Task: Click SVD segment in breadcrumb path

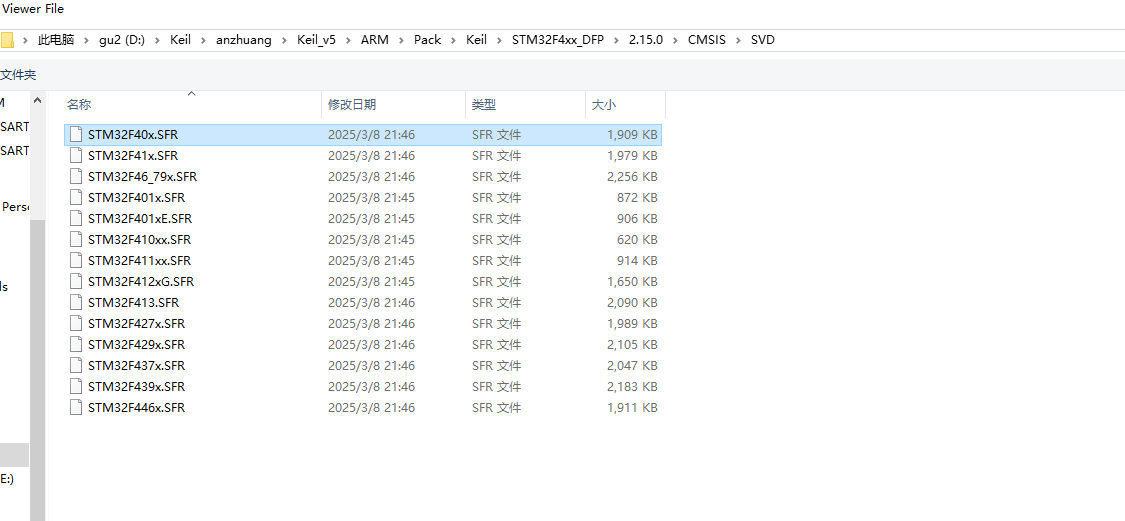Action: click(763, 40)
